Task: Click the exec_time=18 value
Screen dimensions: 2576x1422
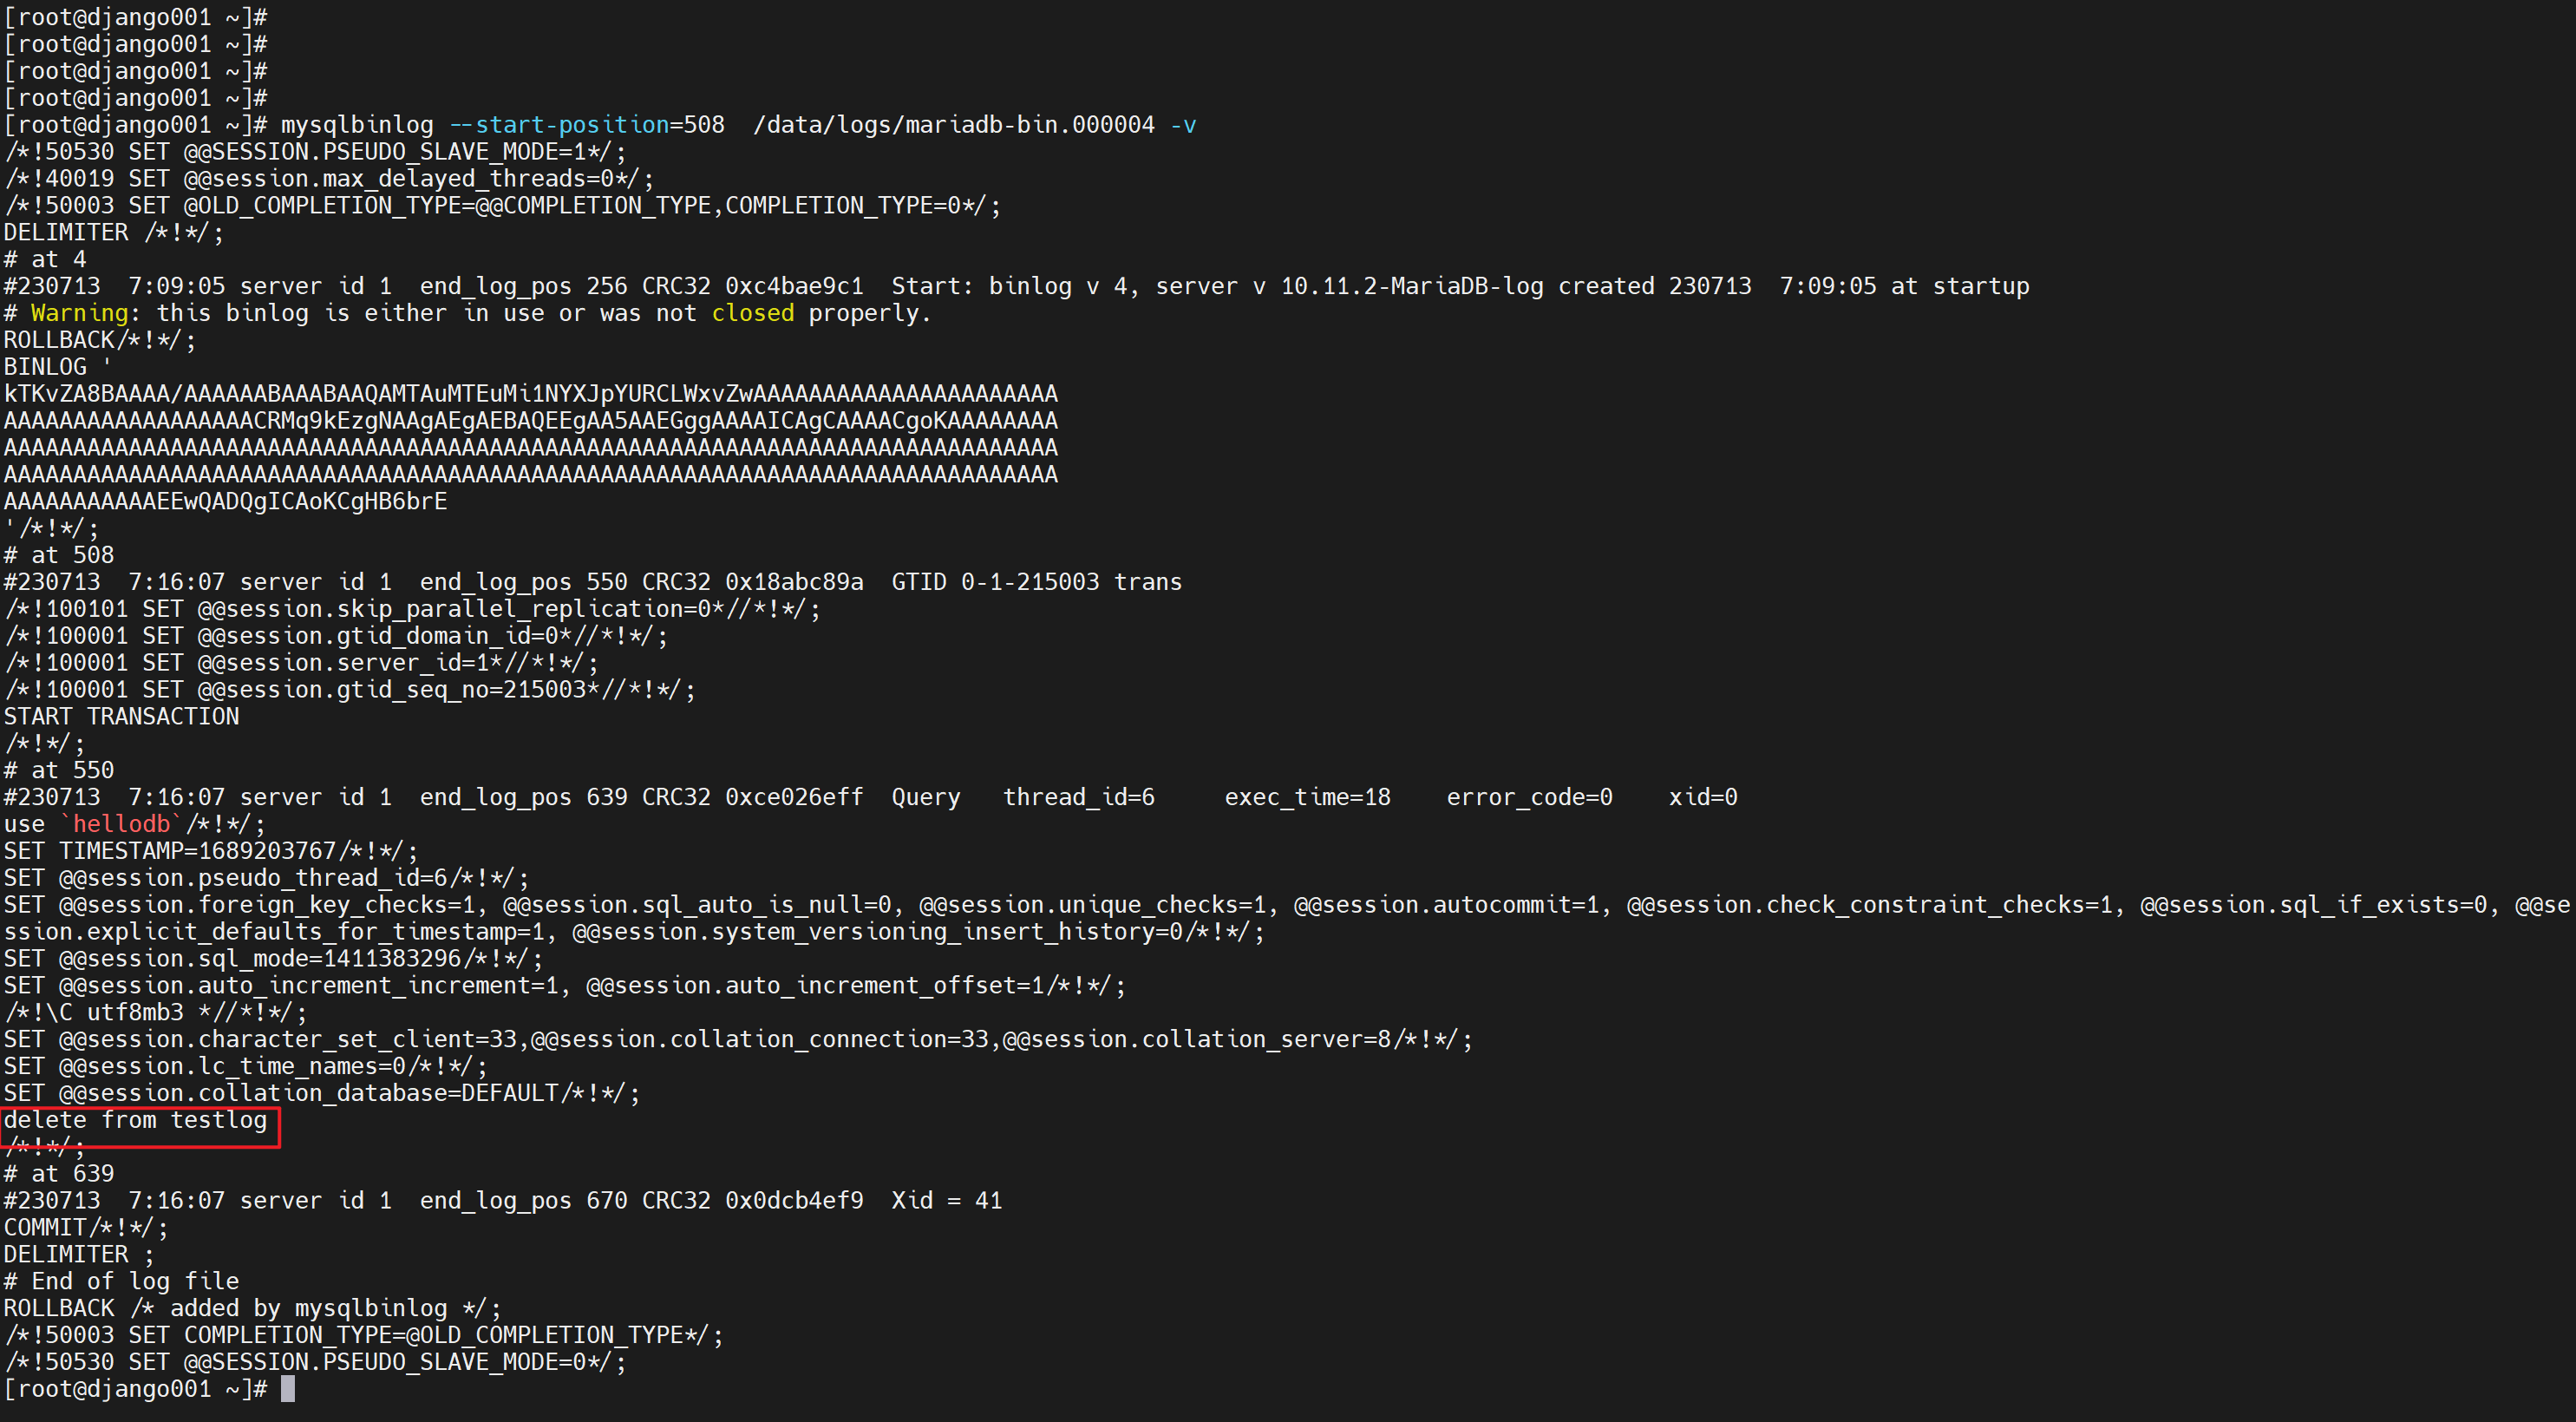Action: 1307,797
